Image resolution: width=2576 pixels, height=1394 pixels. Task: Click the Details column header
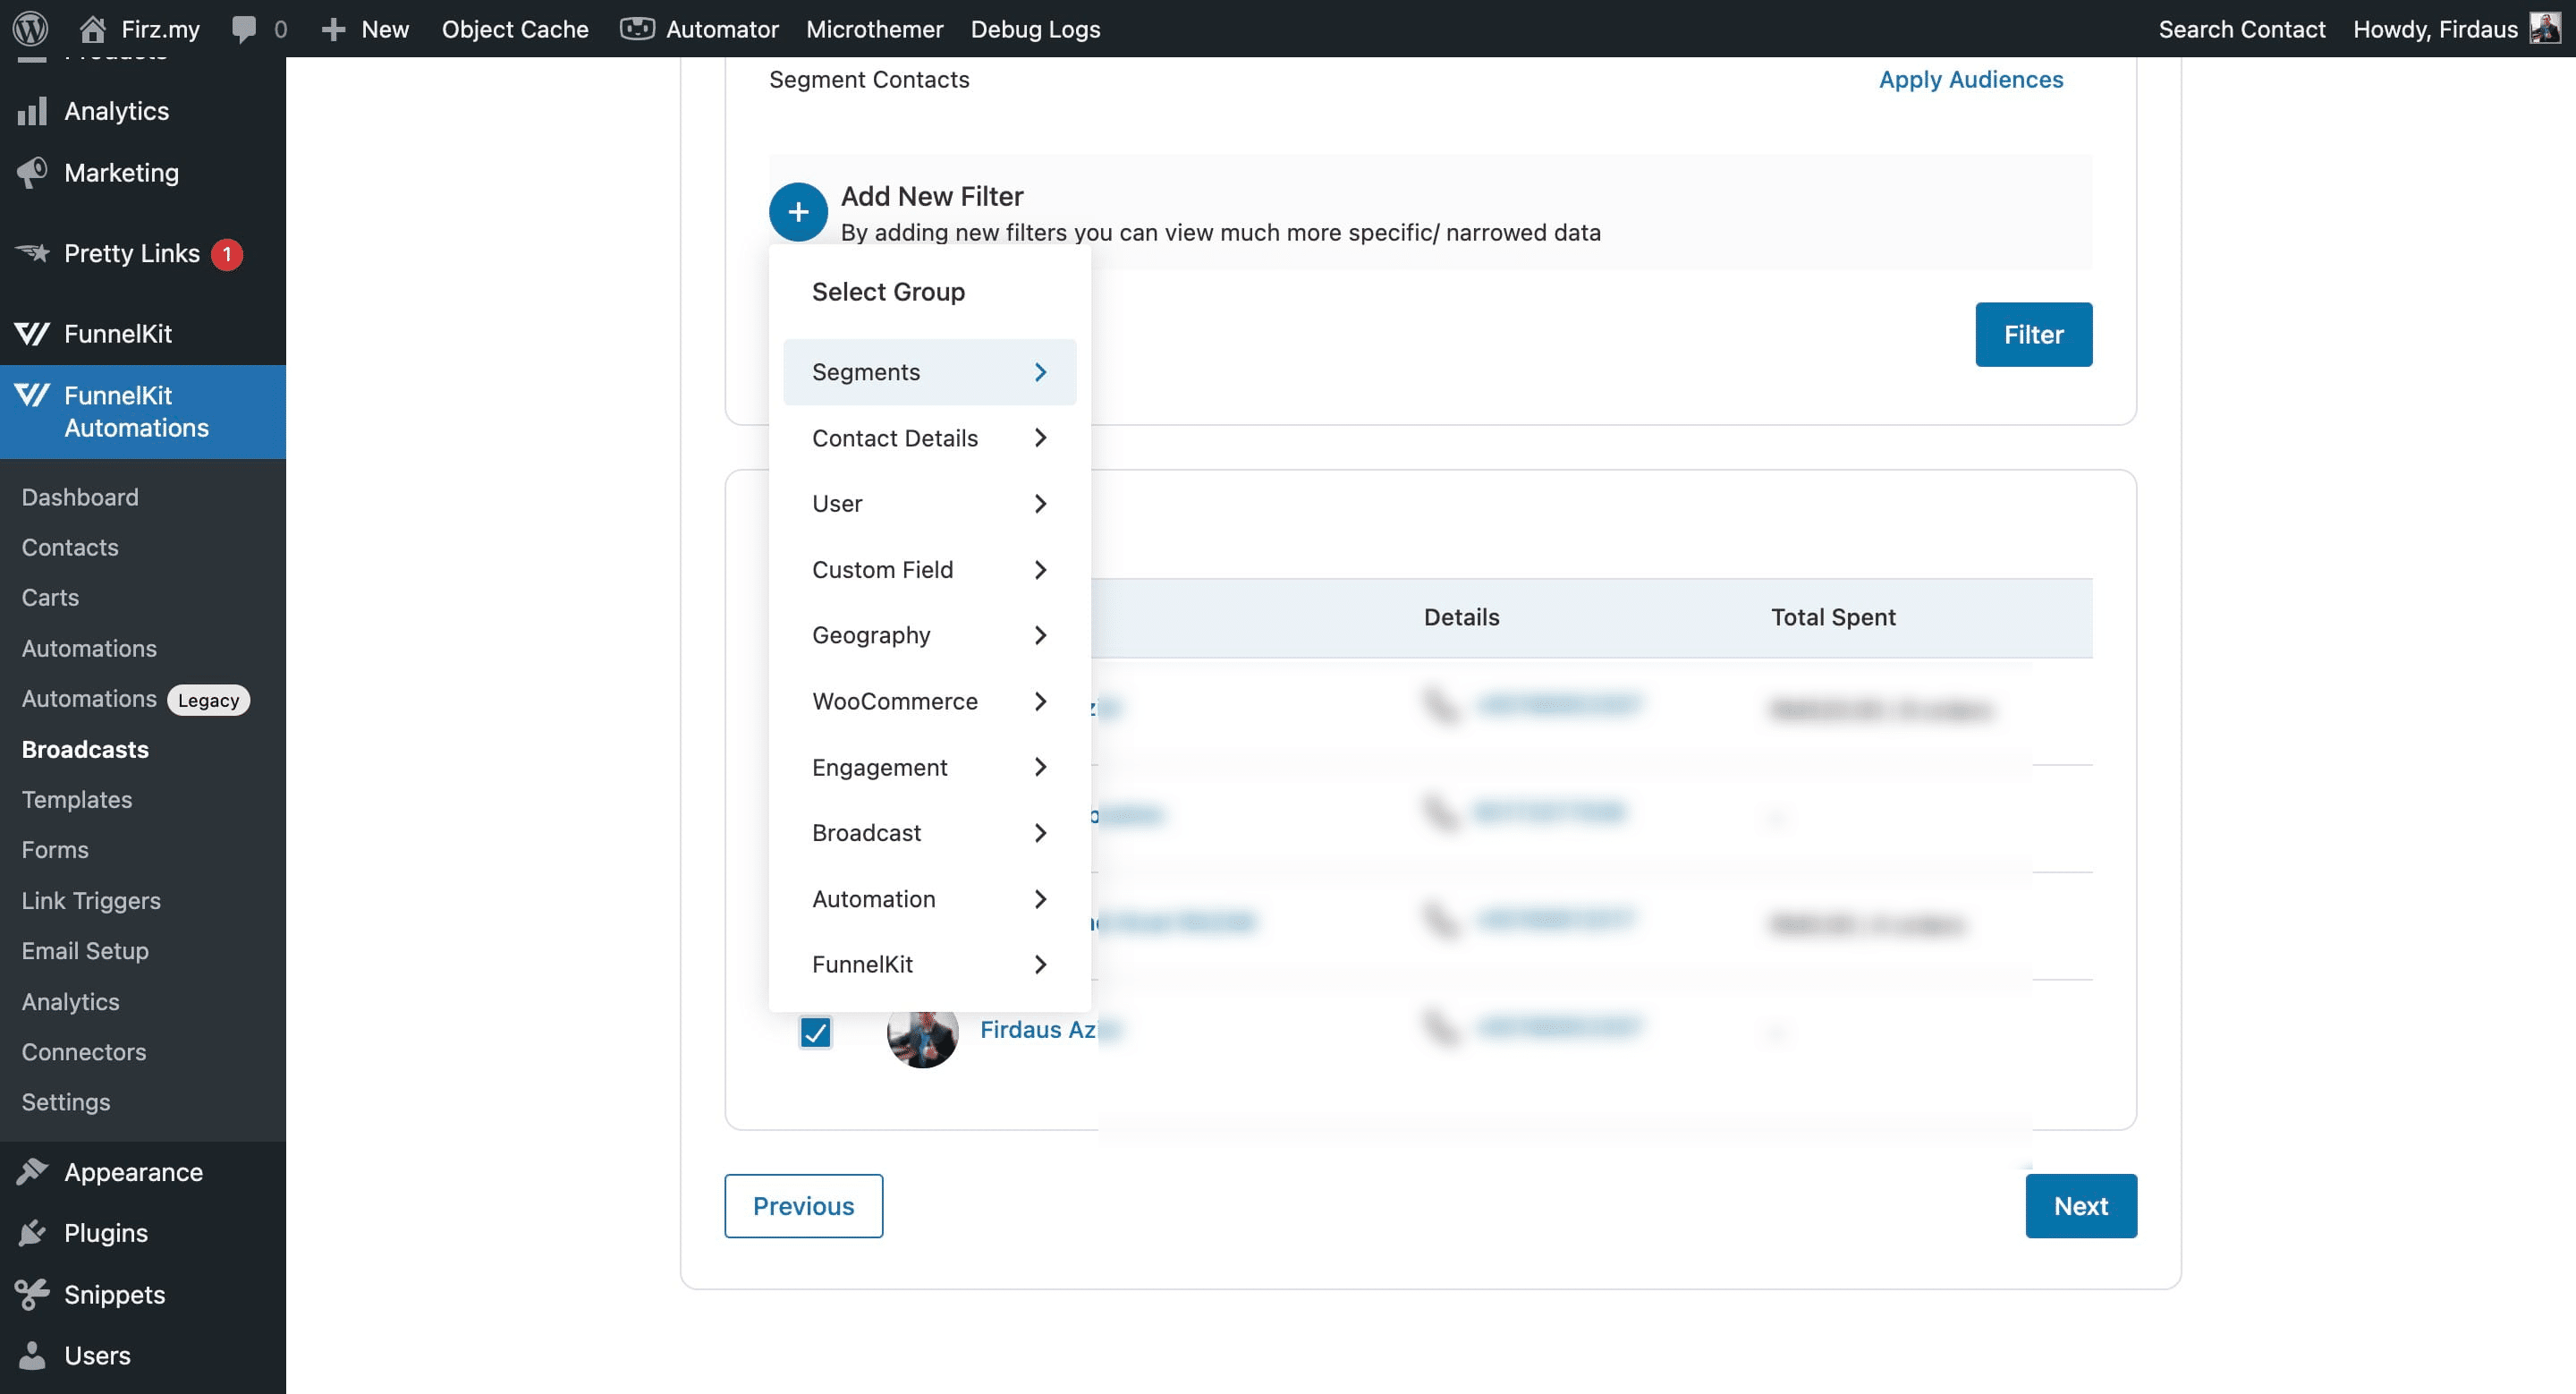(1461, 617)
